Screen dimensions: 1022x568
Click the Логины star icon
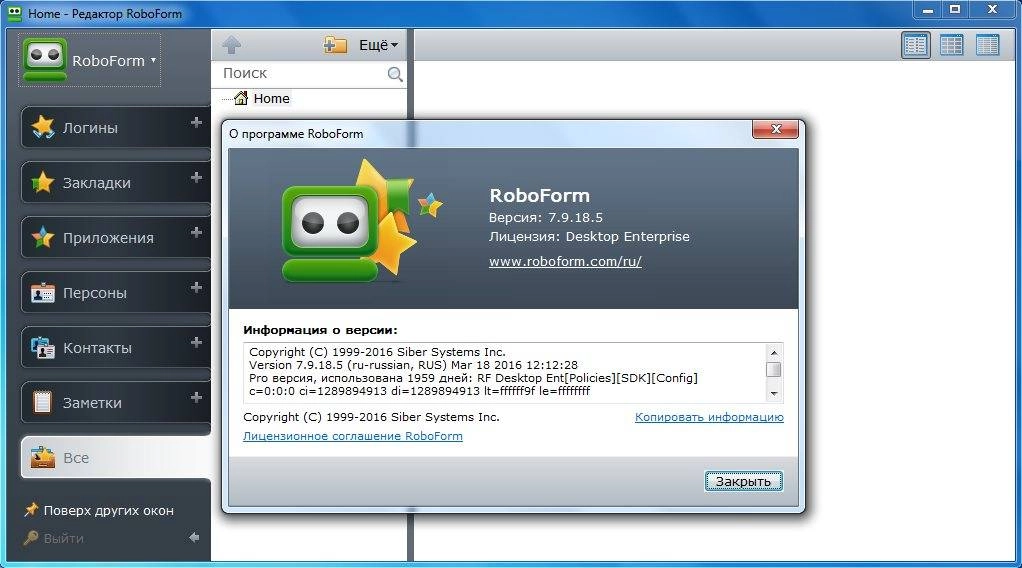pos(43,127)
